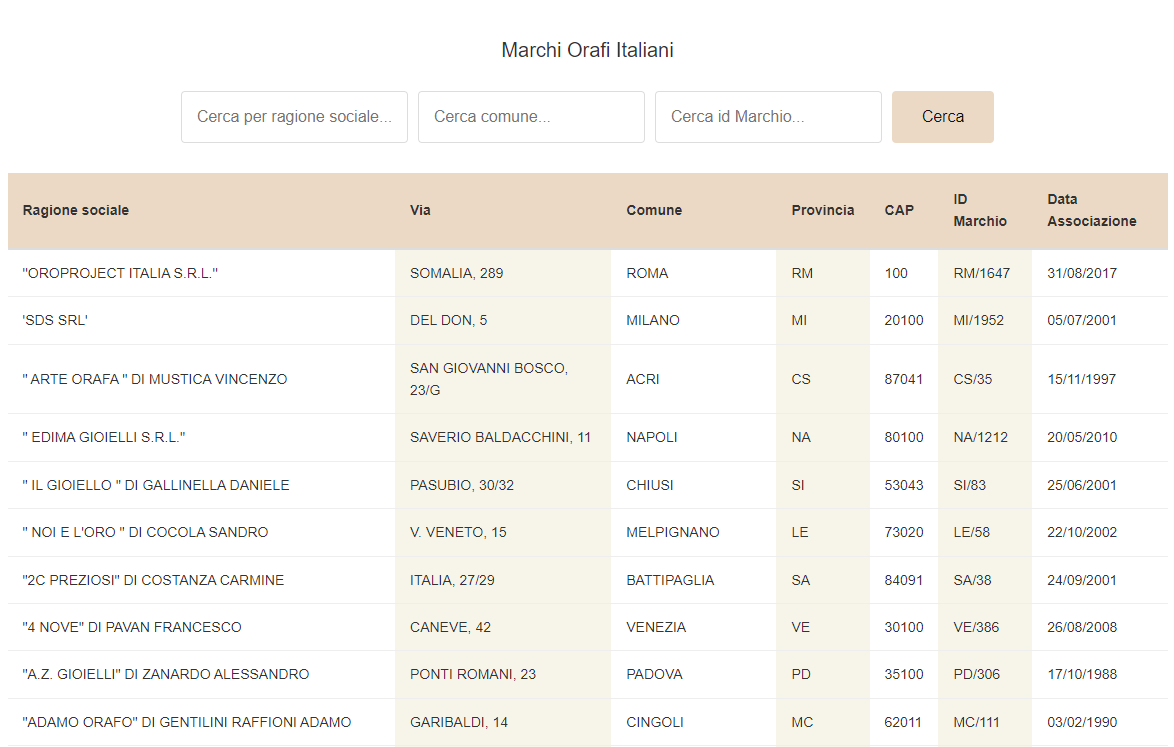Select the EDIMA GIOIELLI S.R.L. entry
This screenshot has height=747, width=1174.
click(104, 437)
